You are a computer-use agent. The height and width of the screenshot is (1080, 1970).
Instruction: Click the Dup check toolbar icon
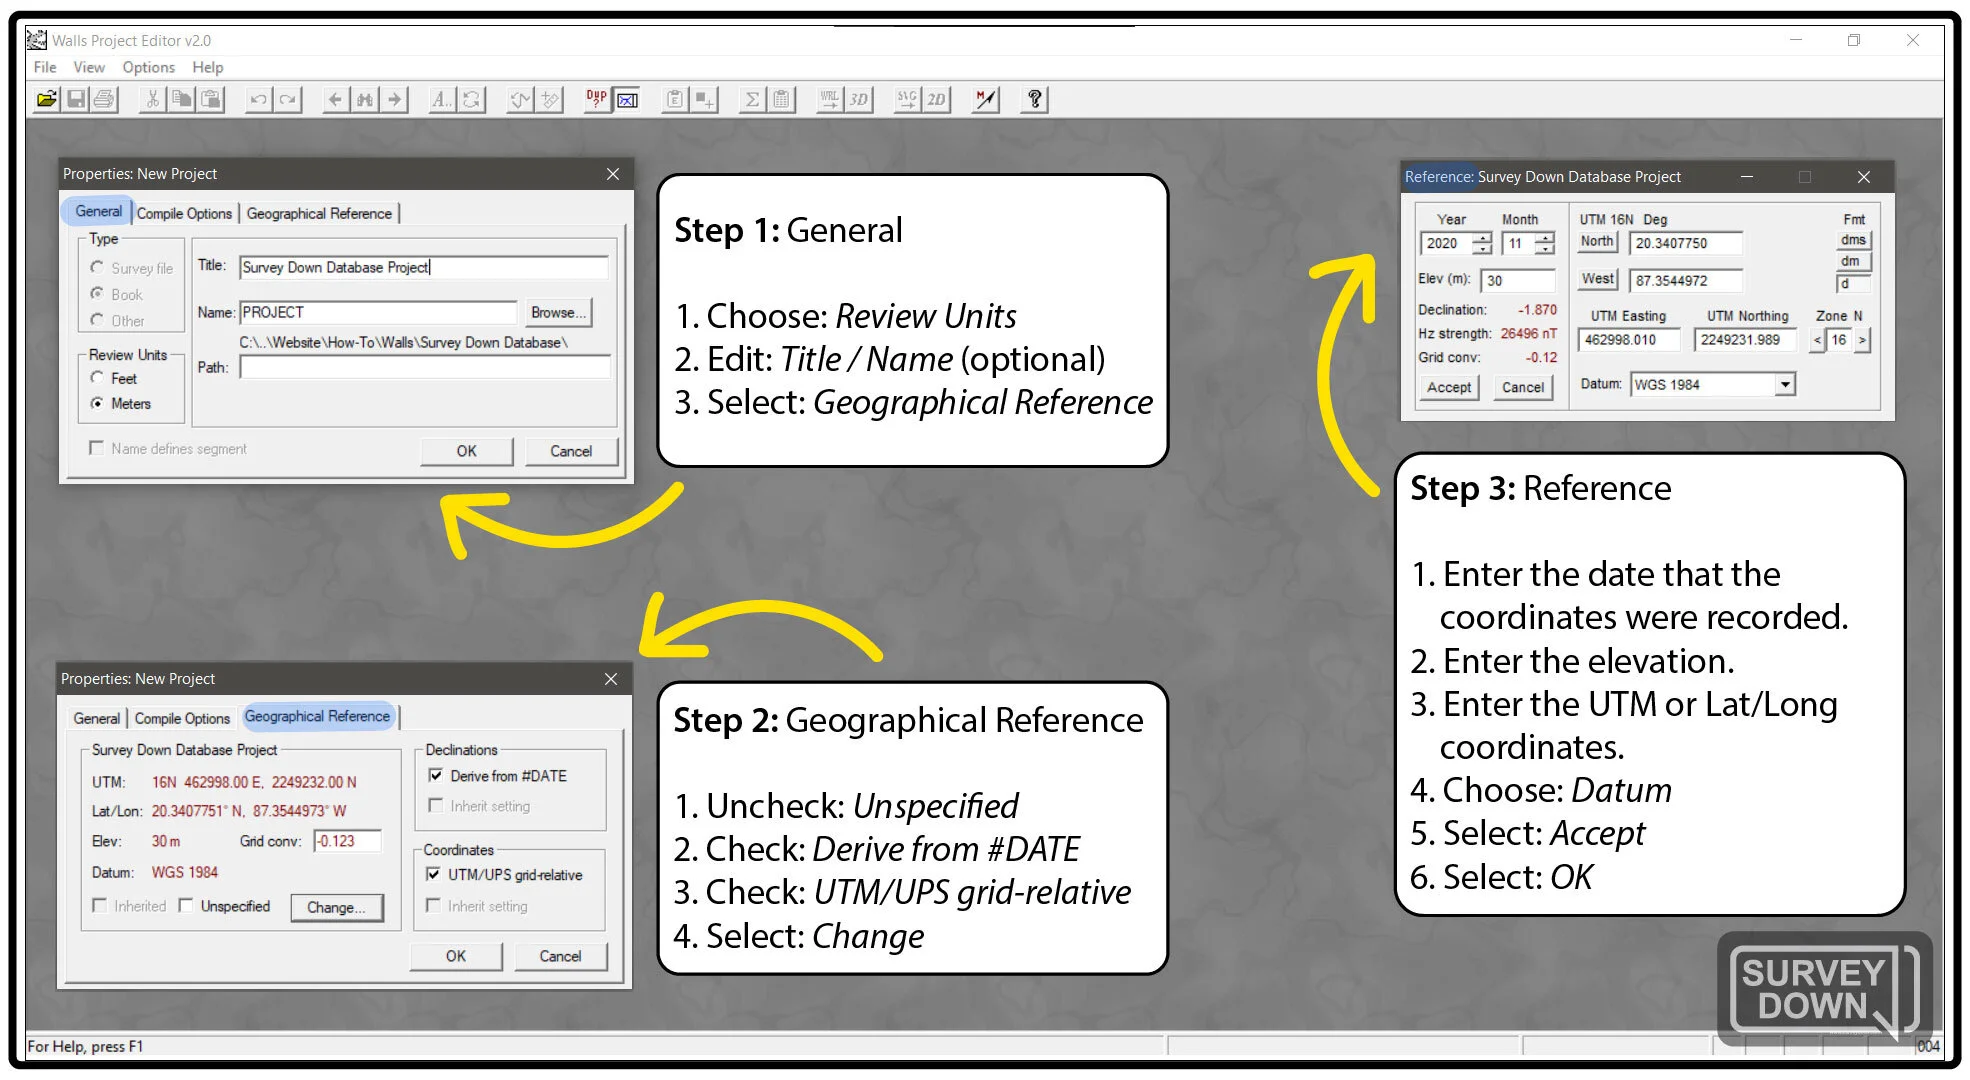(x=597, y=99)
